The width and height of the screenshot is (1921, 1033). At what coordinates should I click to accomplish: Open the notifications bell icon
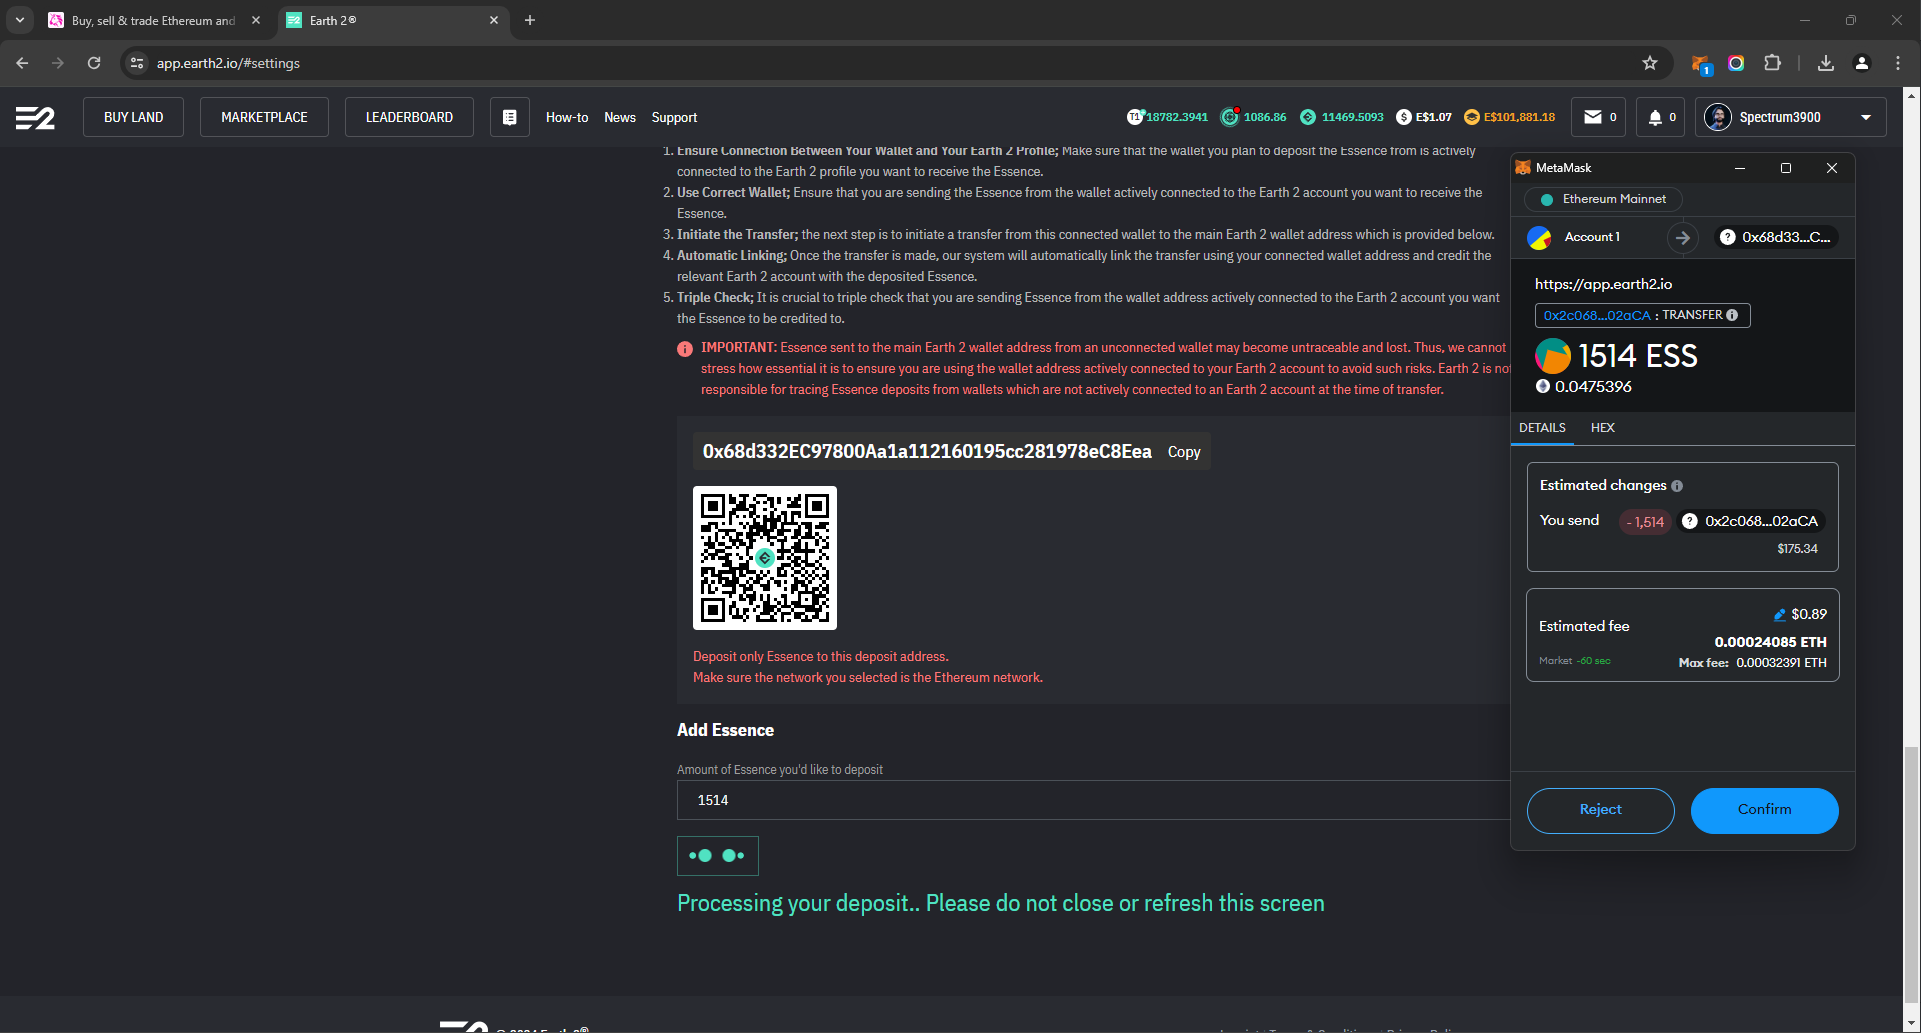[x=1655, y=117]
